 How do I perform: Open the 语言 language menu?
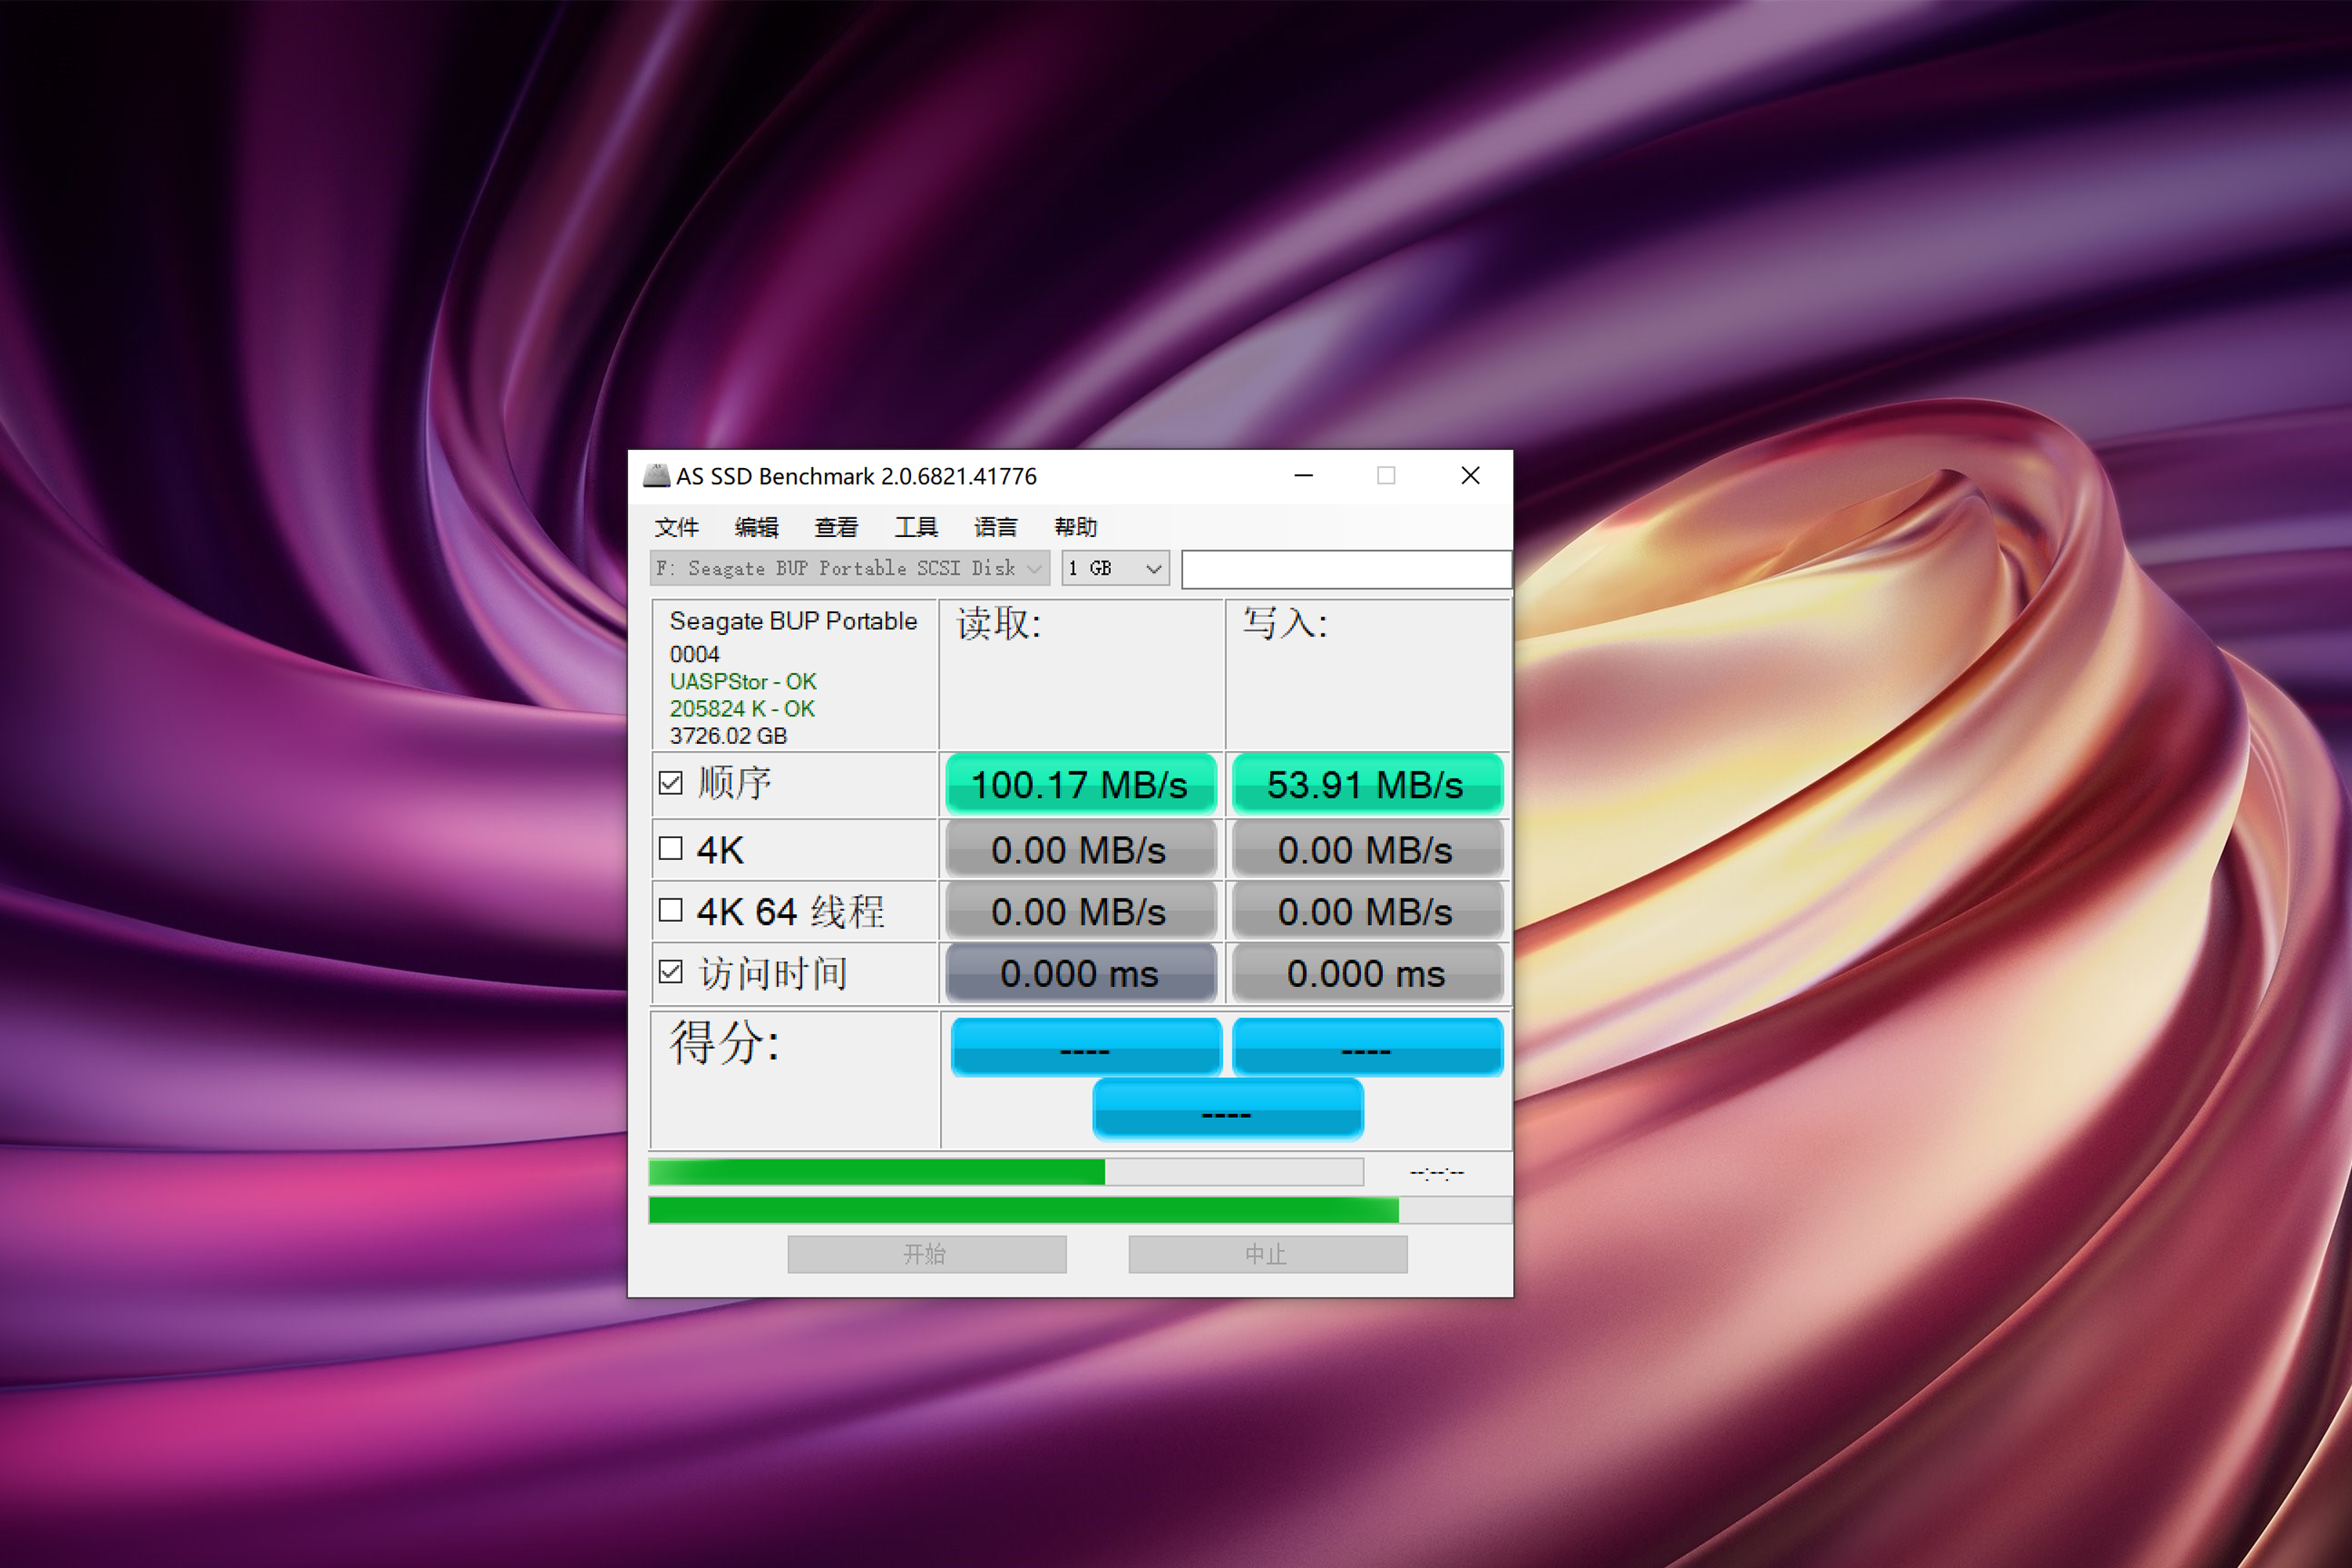[x=995, y=527]
